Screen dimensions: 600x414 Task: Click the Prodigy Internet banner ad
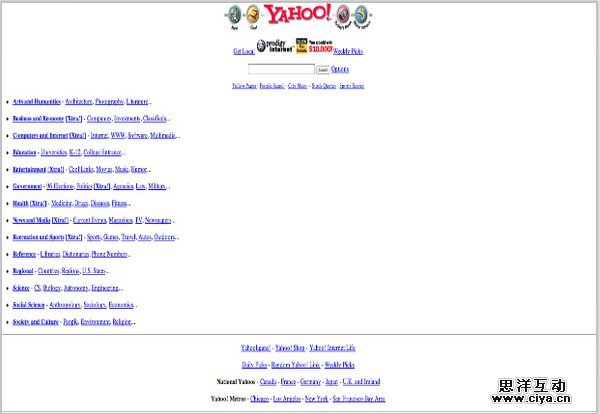(275, 46)
